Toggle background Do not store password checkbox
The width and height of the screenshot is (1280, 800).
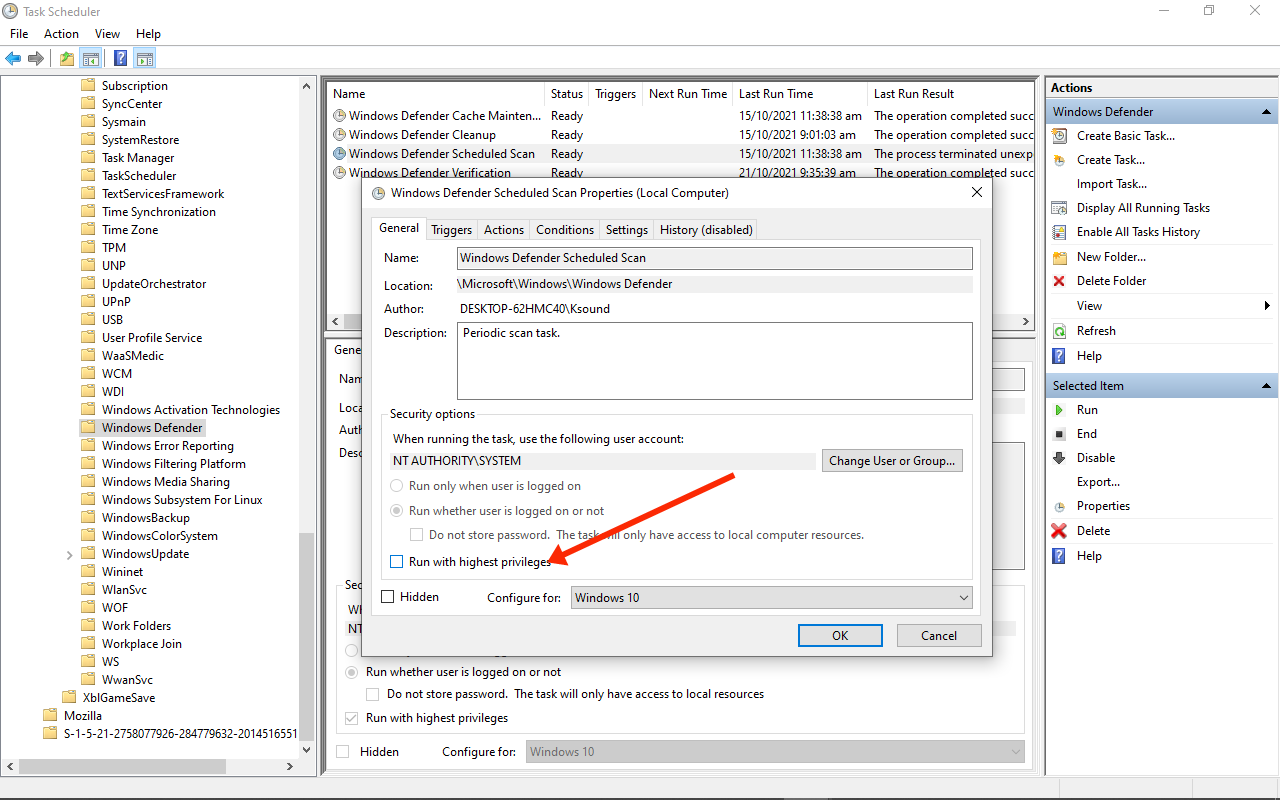pyautogui.click(x=373, y=694)
